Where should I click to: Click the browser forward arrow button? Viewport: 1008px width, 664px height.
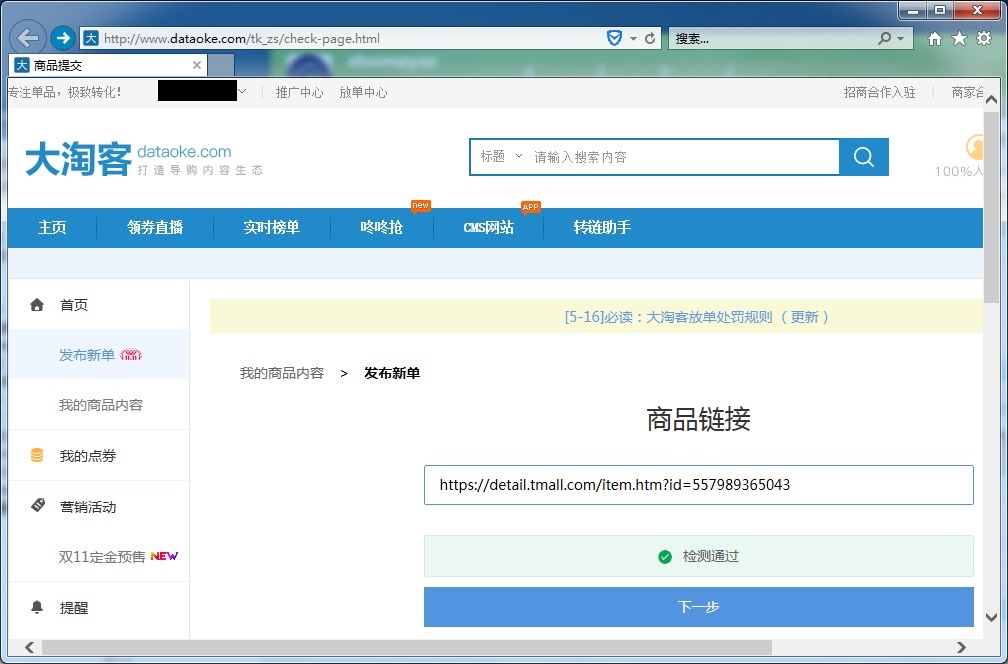coord(63,38)
